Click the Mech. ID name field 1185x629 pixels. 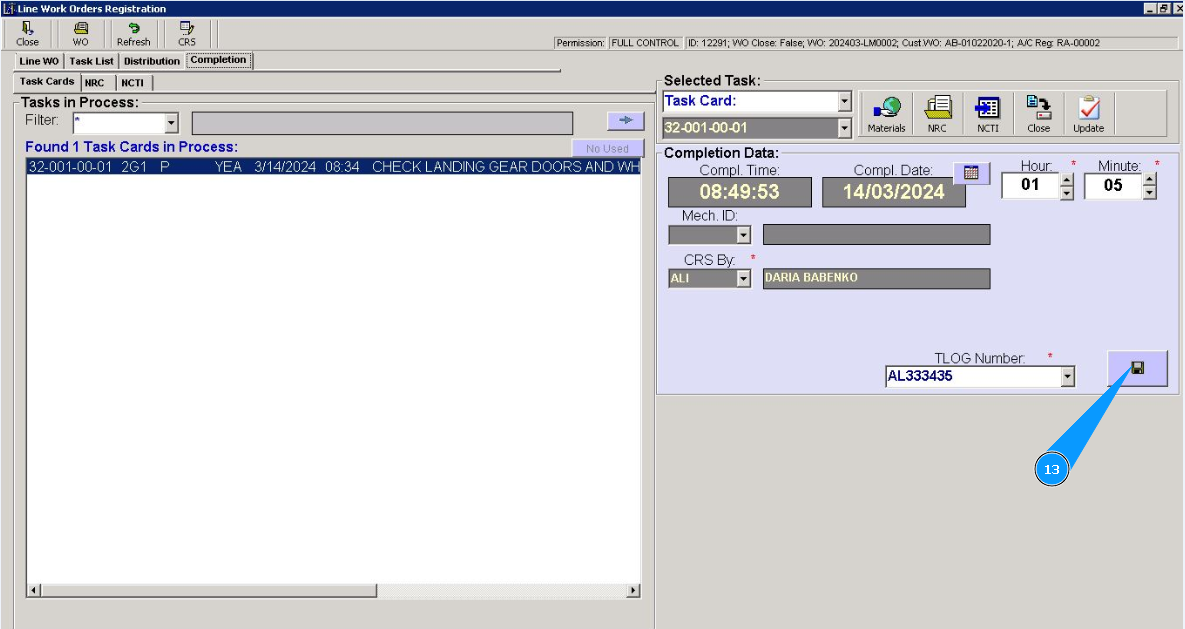(876, 234)
